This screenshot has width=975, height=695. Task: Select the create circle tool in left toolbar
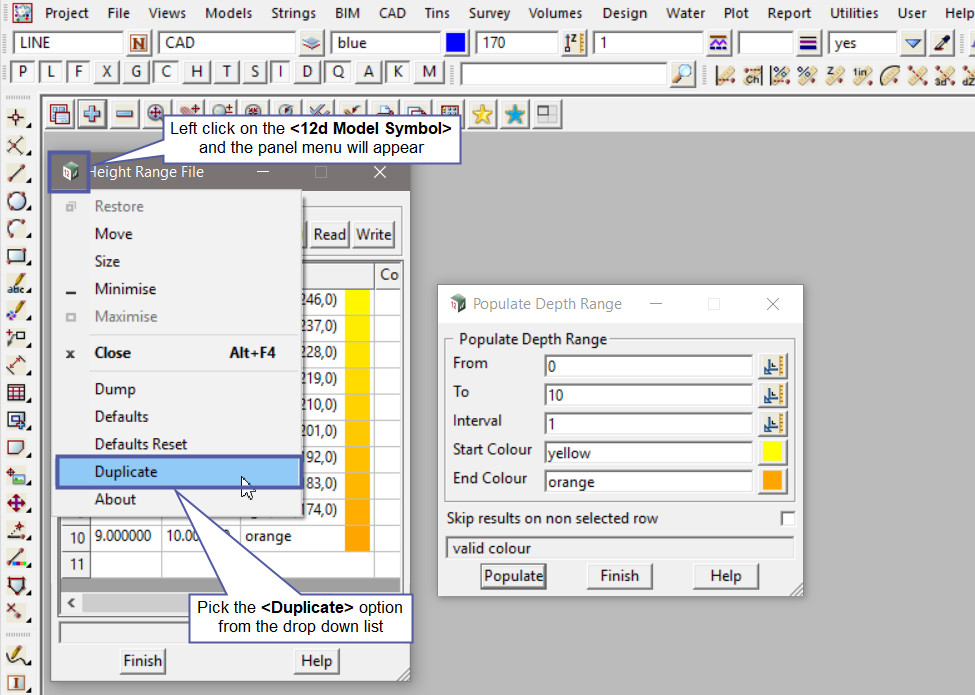coord(17,201)
